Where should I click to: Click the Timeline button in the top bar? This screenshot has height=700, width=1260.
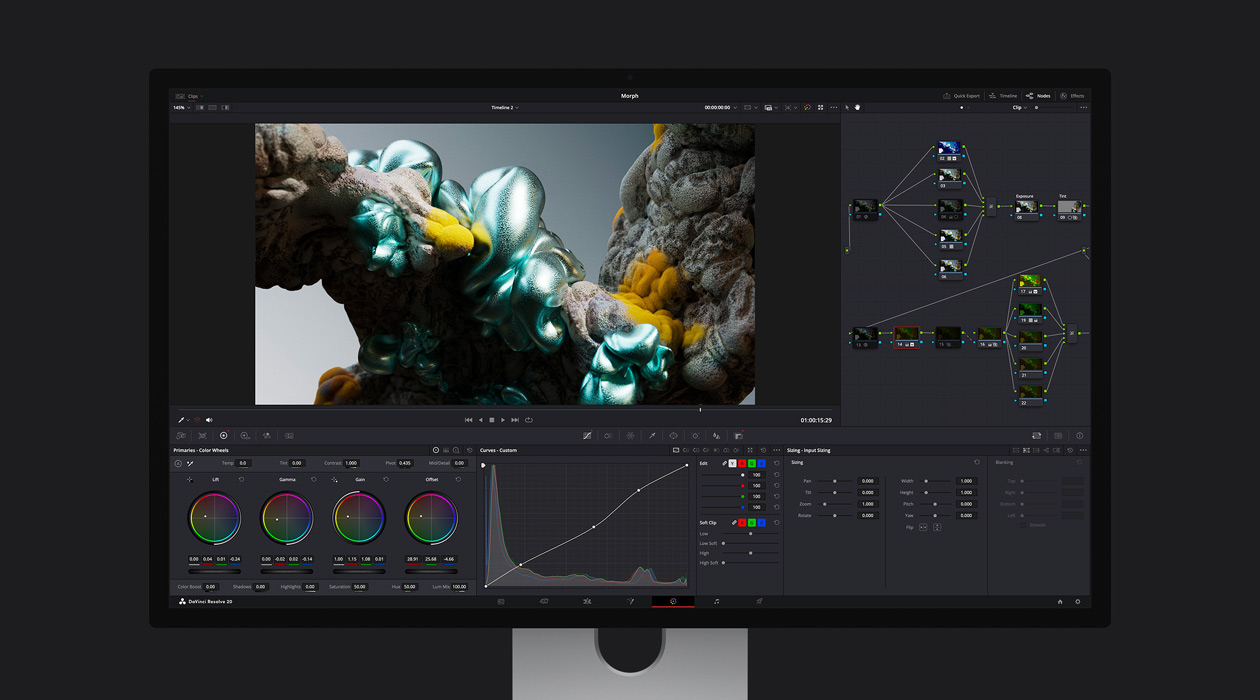tap(1004, 95)
